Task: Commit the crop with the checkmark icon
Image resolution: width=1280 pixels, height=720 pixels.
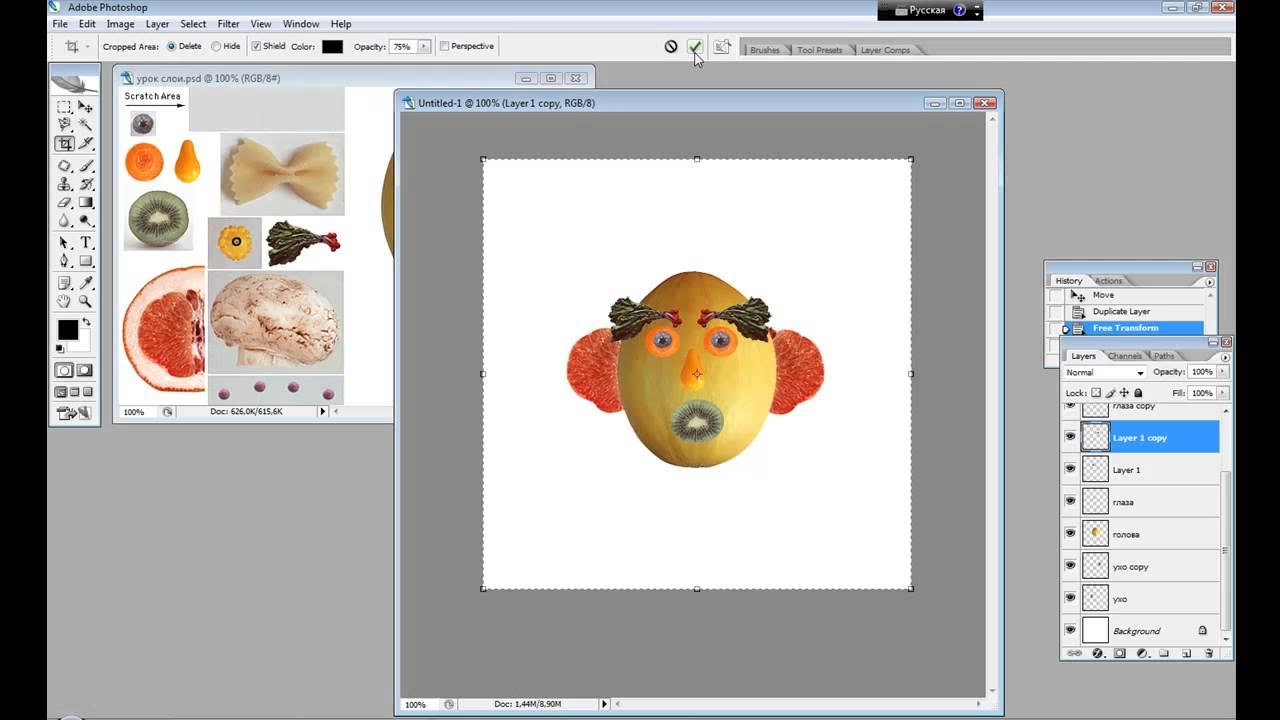Action: pos(695,47)
